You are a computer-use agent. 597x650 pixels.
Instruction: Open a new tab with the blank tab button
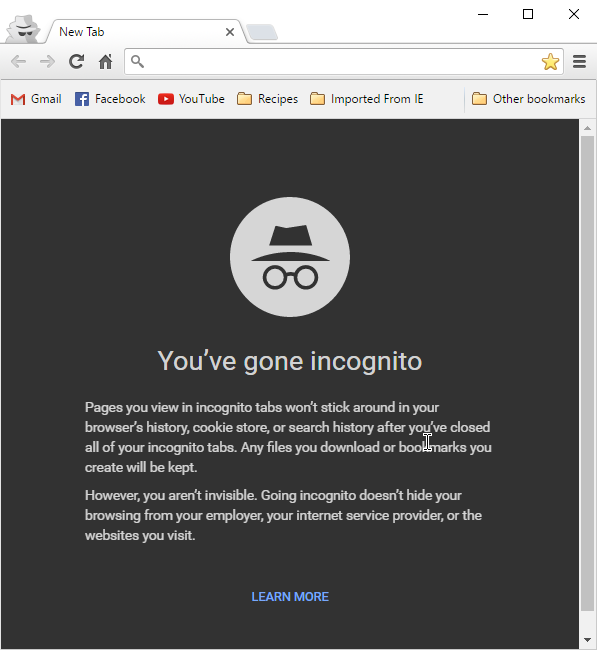coord(262,32)
